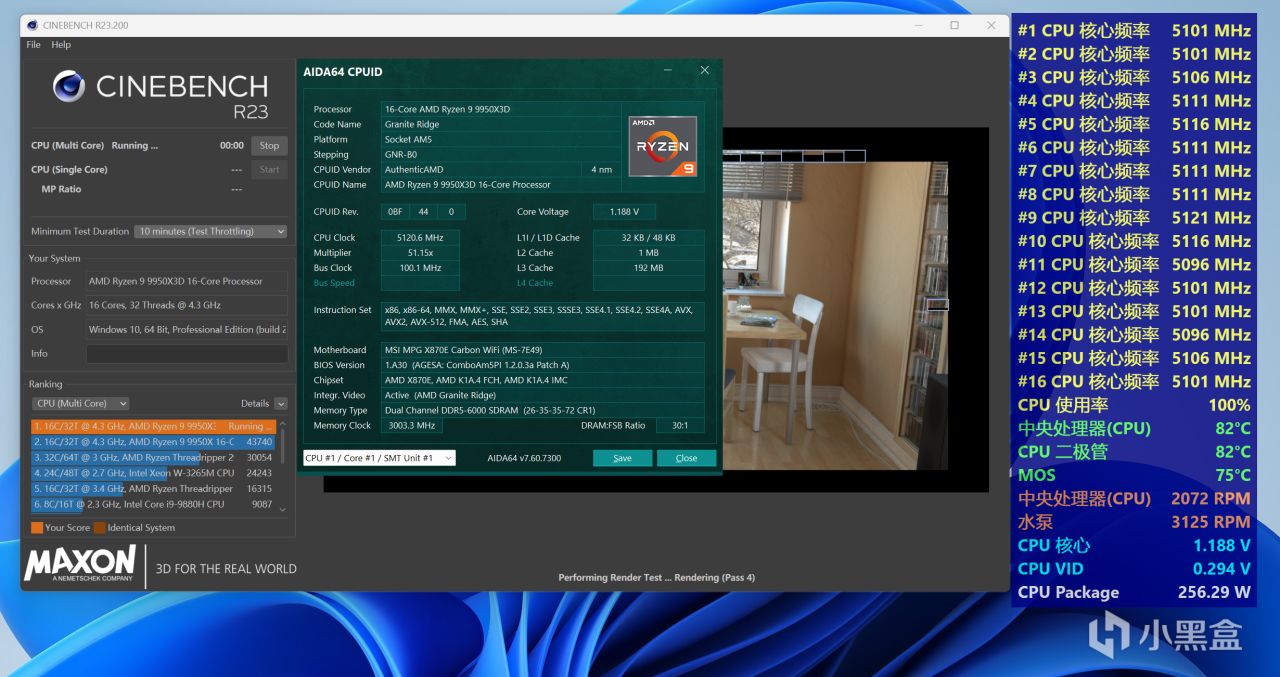Click the ranking list scrollbar down arrow

283,510
